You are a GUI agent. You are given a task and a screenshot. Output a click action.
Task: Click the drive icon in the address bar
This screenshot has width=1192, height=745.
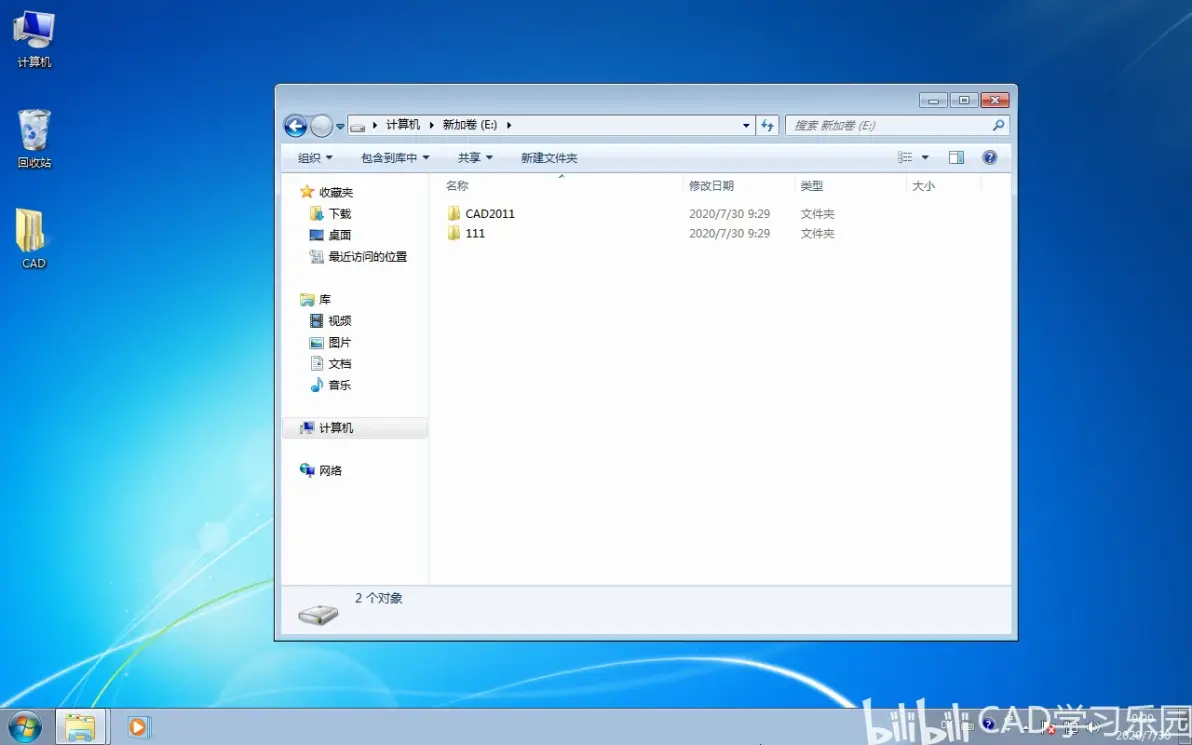click(358, 125)
